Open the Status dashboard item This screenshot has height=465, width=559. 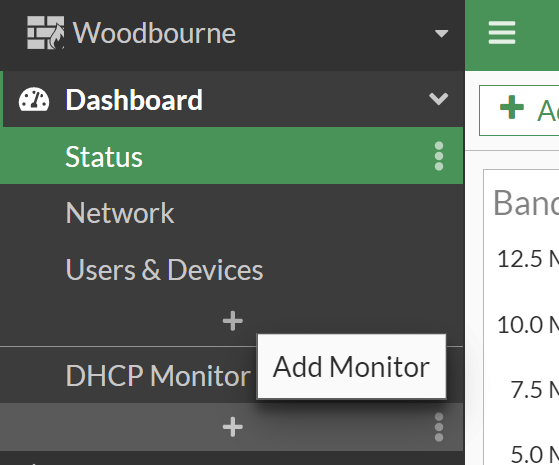pyautogui.click(x=232, y=156)
